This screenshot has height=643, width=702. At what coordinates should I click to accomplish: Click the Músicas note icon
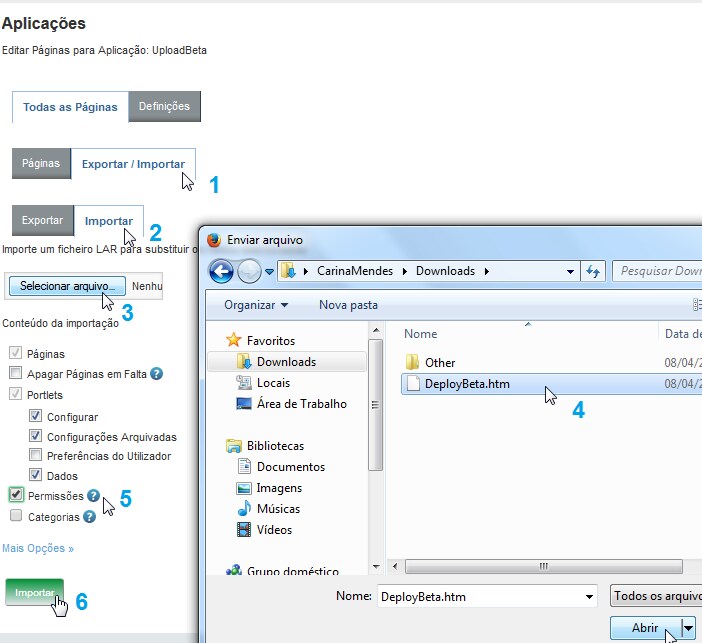tap(244, 508)
